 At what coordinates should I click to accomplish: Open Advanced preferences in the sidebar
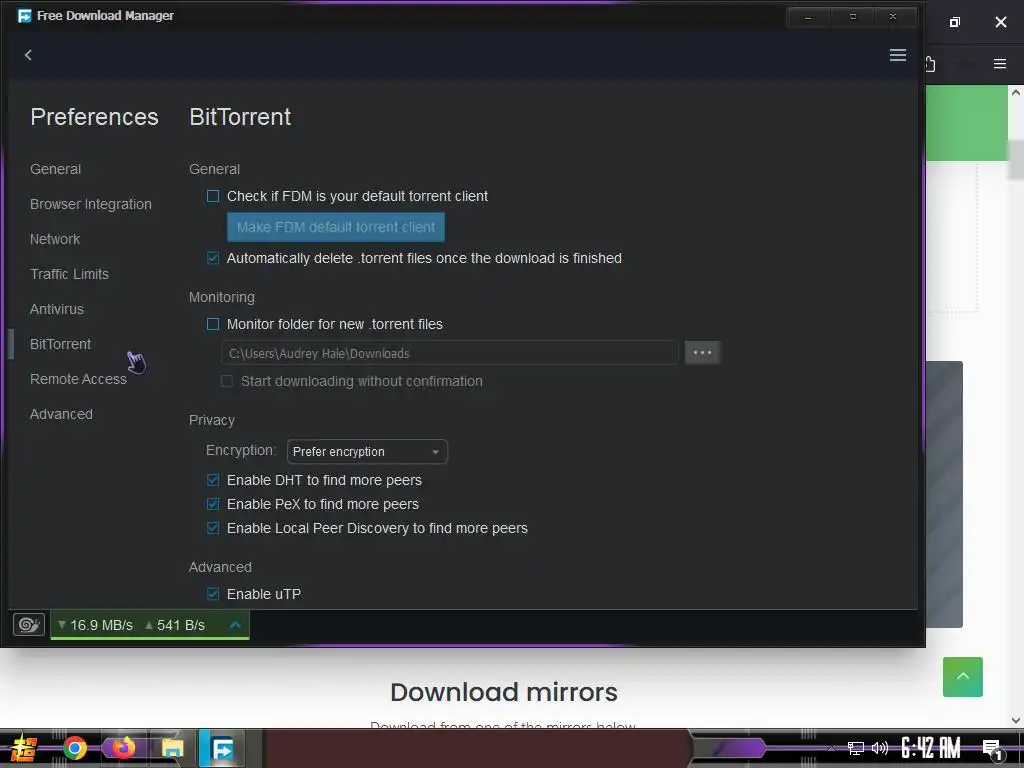coord(61,414)
